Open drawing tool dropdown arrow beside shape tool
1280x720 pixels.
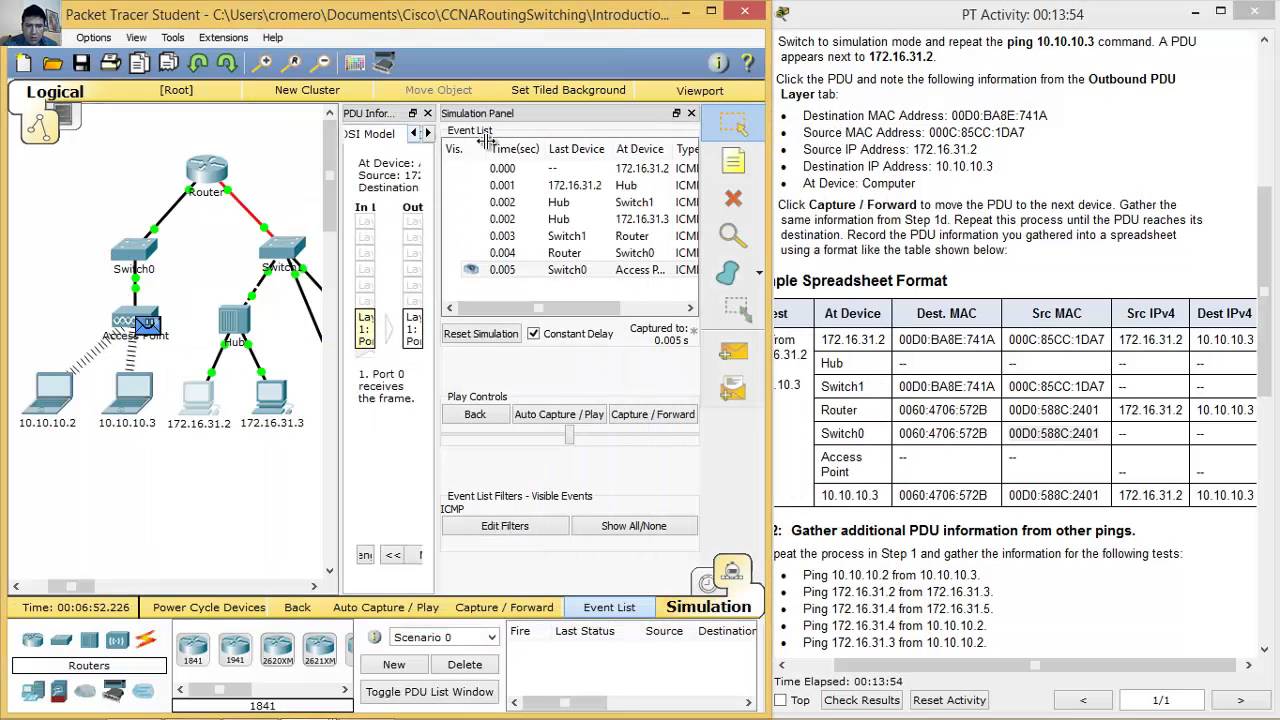coord(759,273)
